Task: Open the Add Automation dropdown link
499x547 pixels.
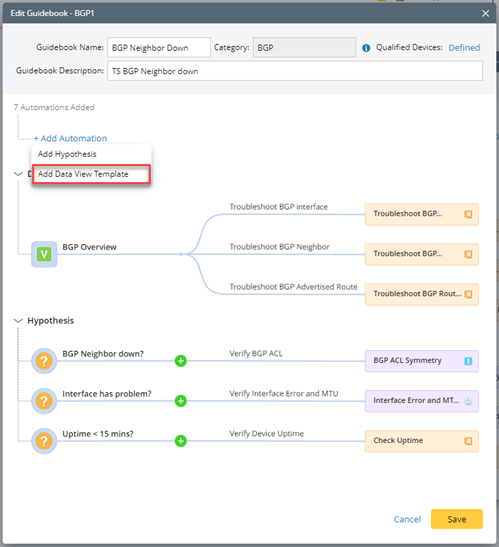Action: point(70,138)
